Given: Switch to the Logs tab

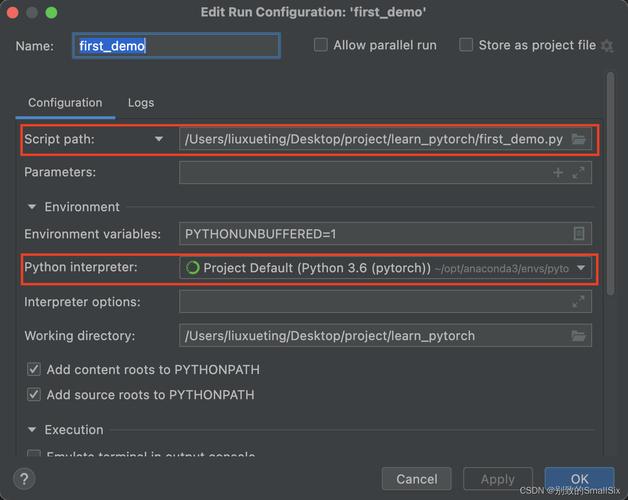Looking at the screenshot, I should tap(141, 103).
